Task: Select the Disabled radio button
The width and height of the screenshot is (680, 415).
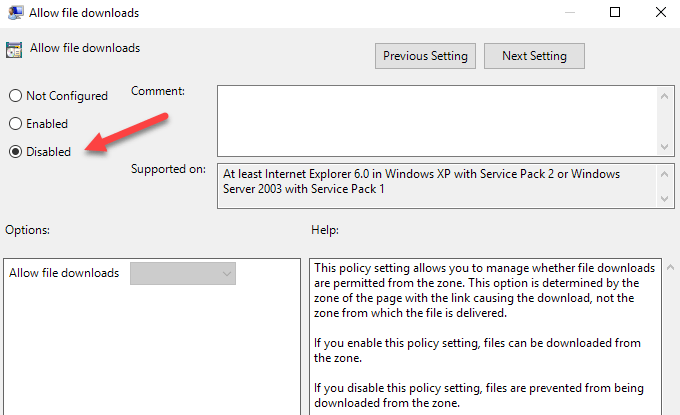Action: coord(15,152)
